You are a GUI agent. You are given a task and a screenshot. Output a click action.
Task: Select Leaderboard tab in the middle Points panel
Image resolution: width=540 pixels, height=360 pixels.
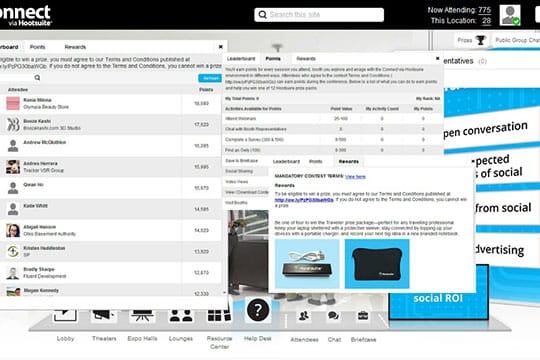pyautogui.click(x=241, y=59)
